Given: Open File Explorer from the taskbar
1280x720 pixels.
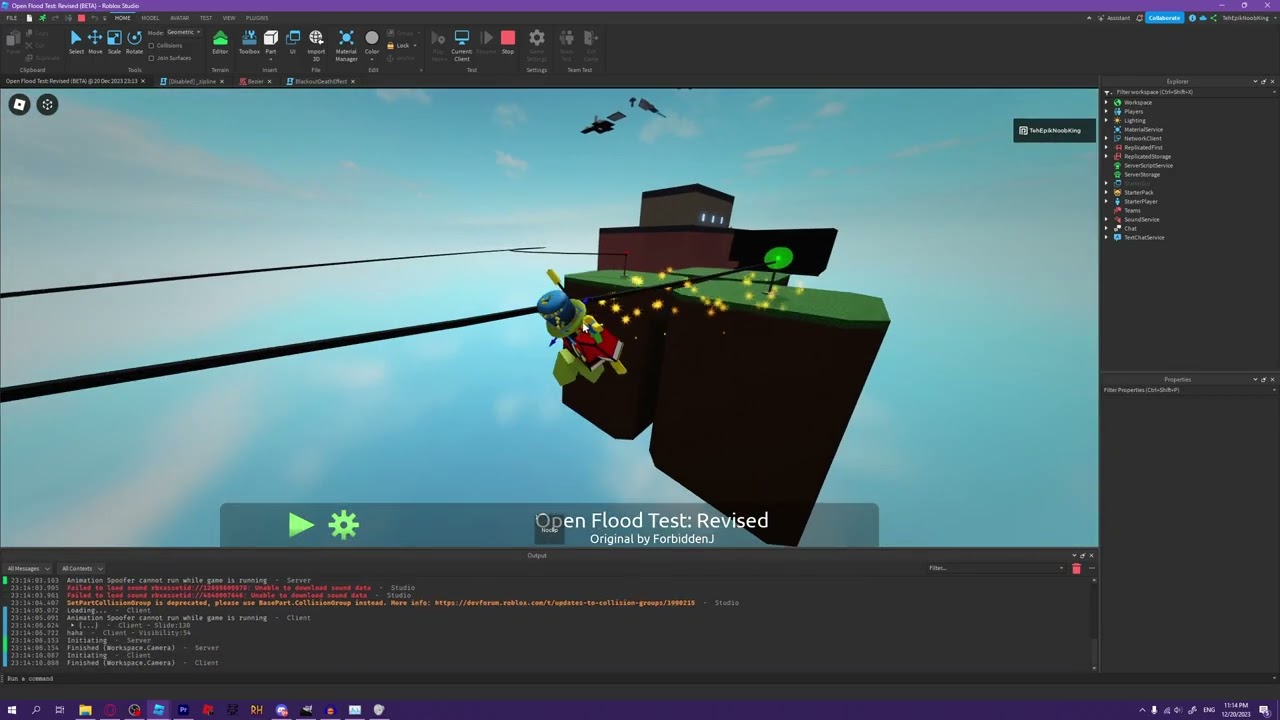Looking at the screenshot, I should [85, 710].
